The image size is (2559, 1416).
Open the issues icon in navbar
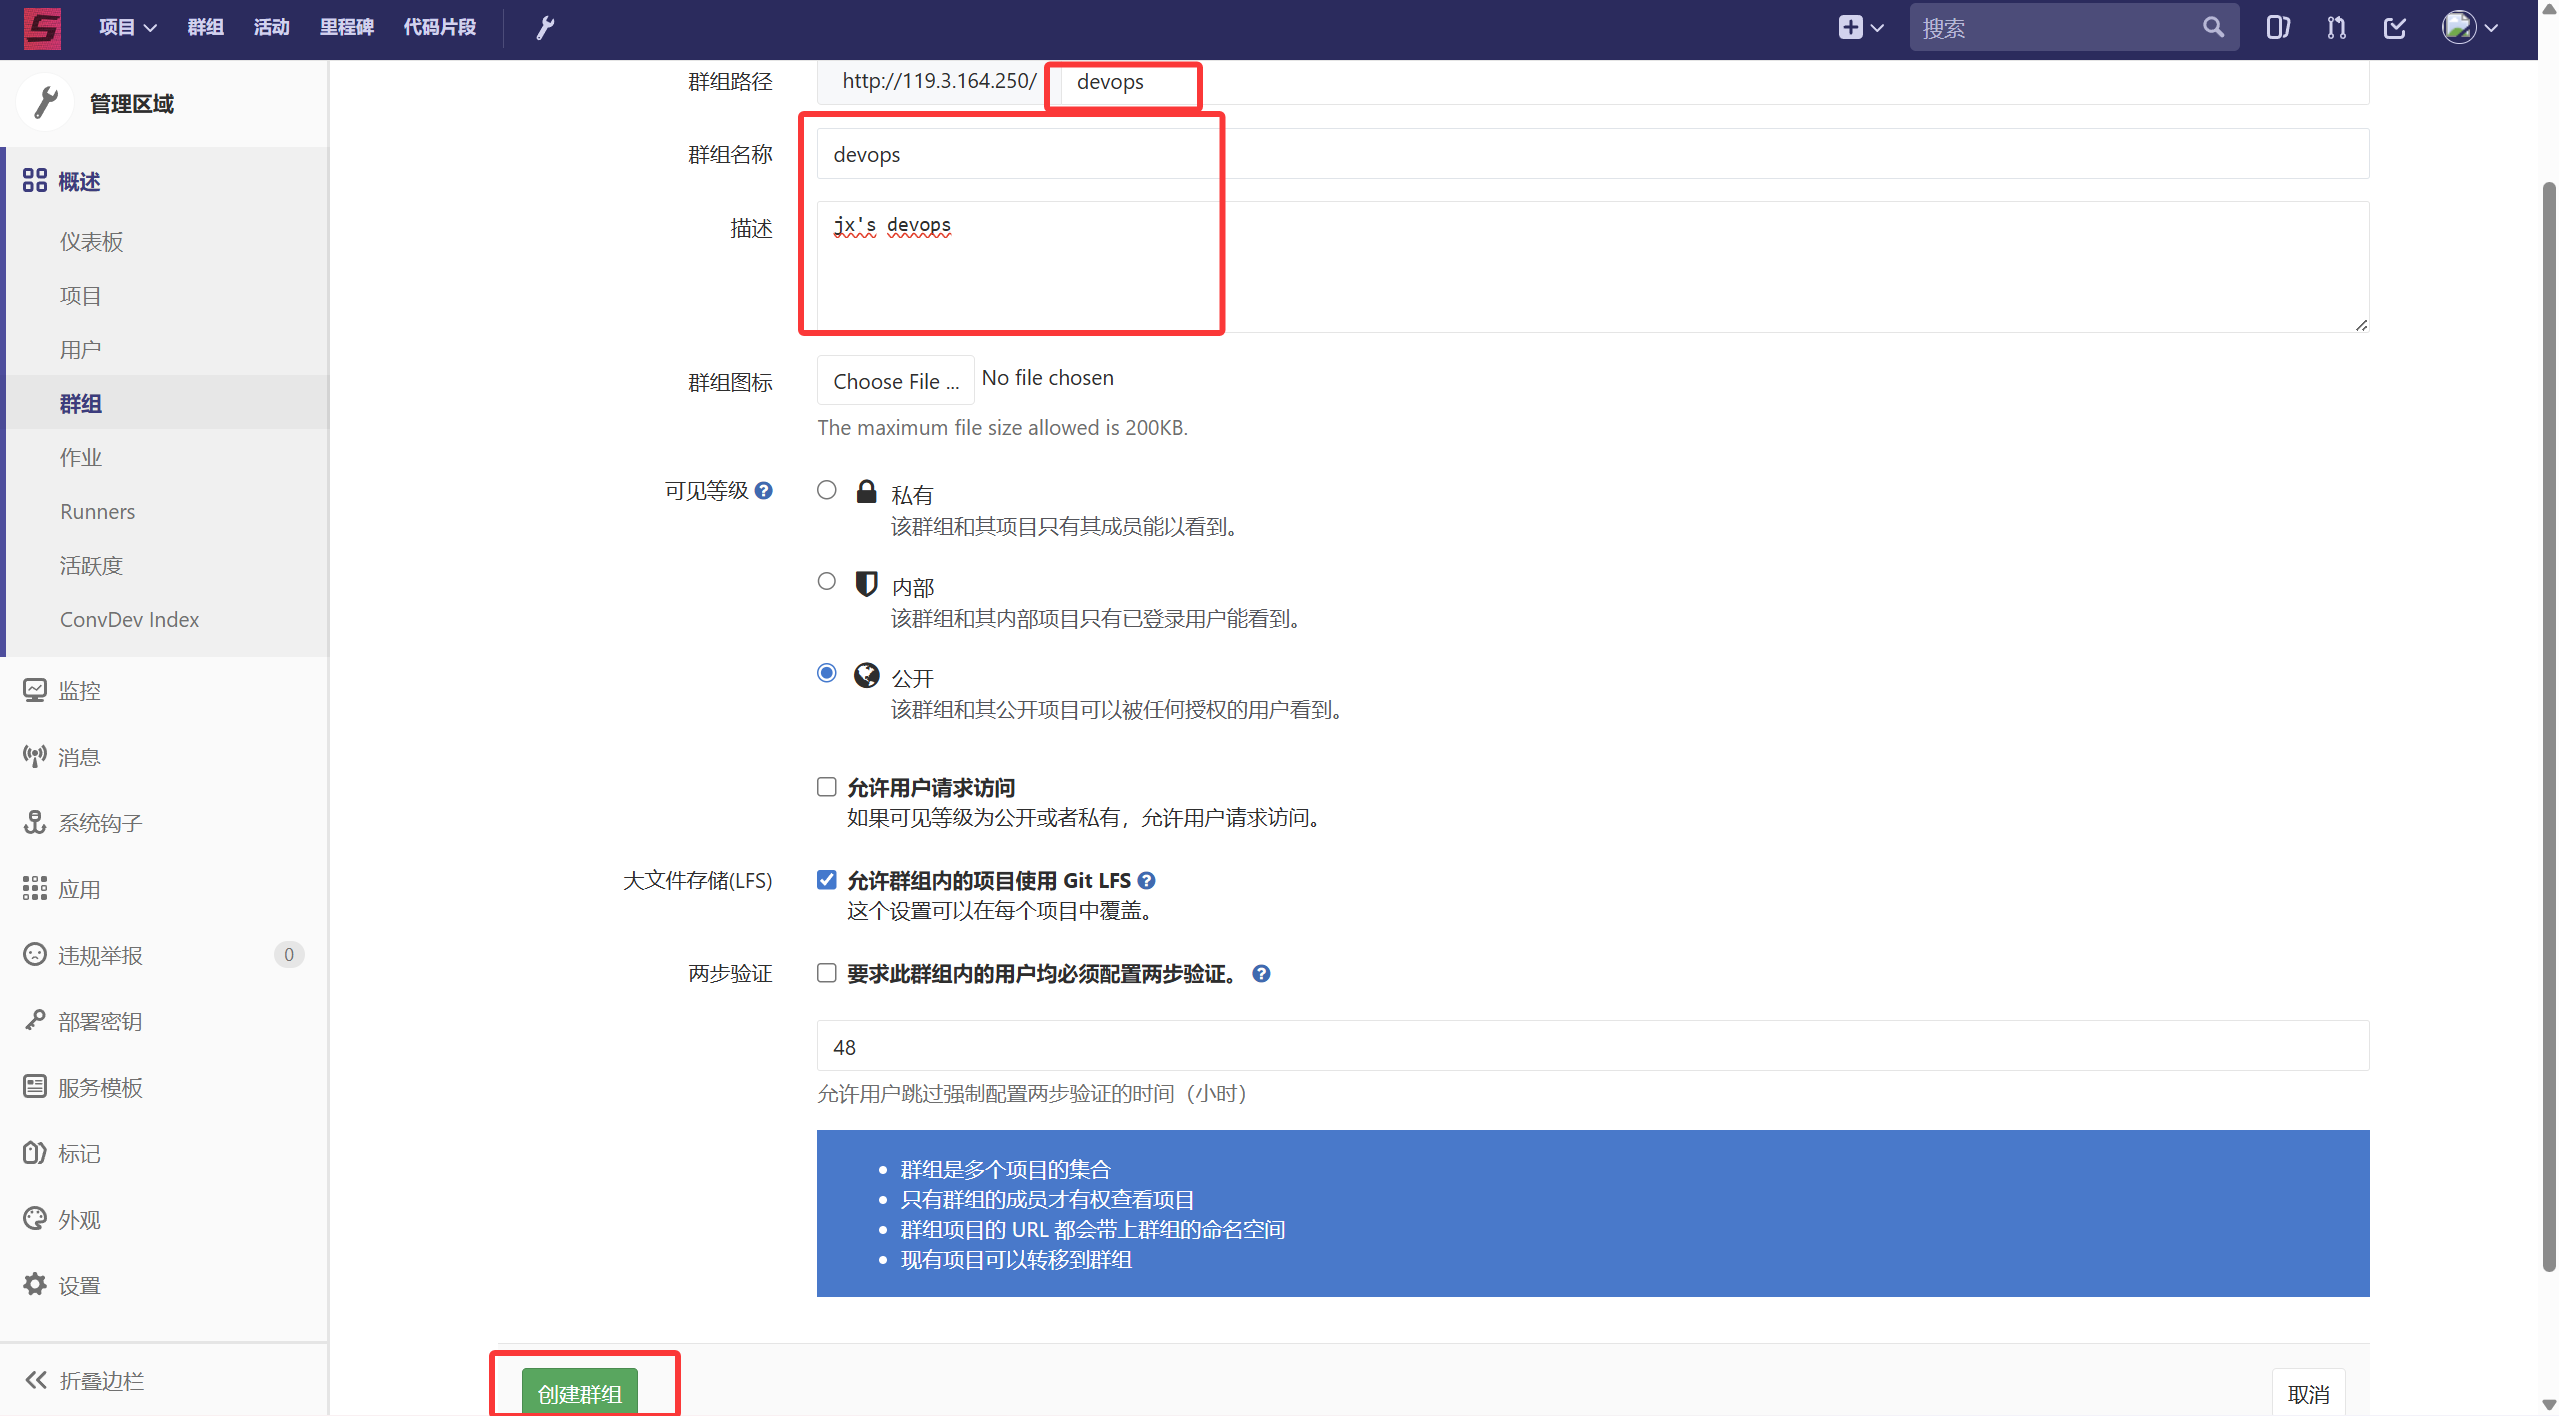tap(2278, 28)
